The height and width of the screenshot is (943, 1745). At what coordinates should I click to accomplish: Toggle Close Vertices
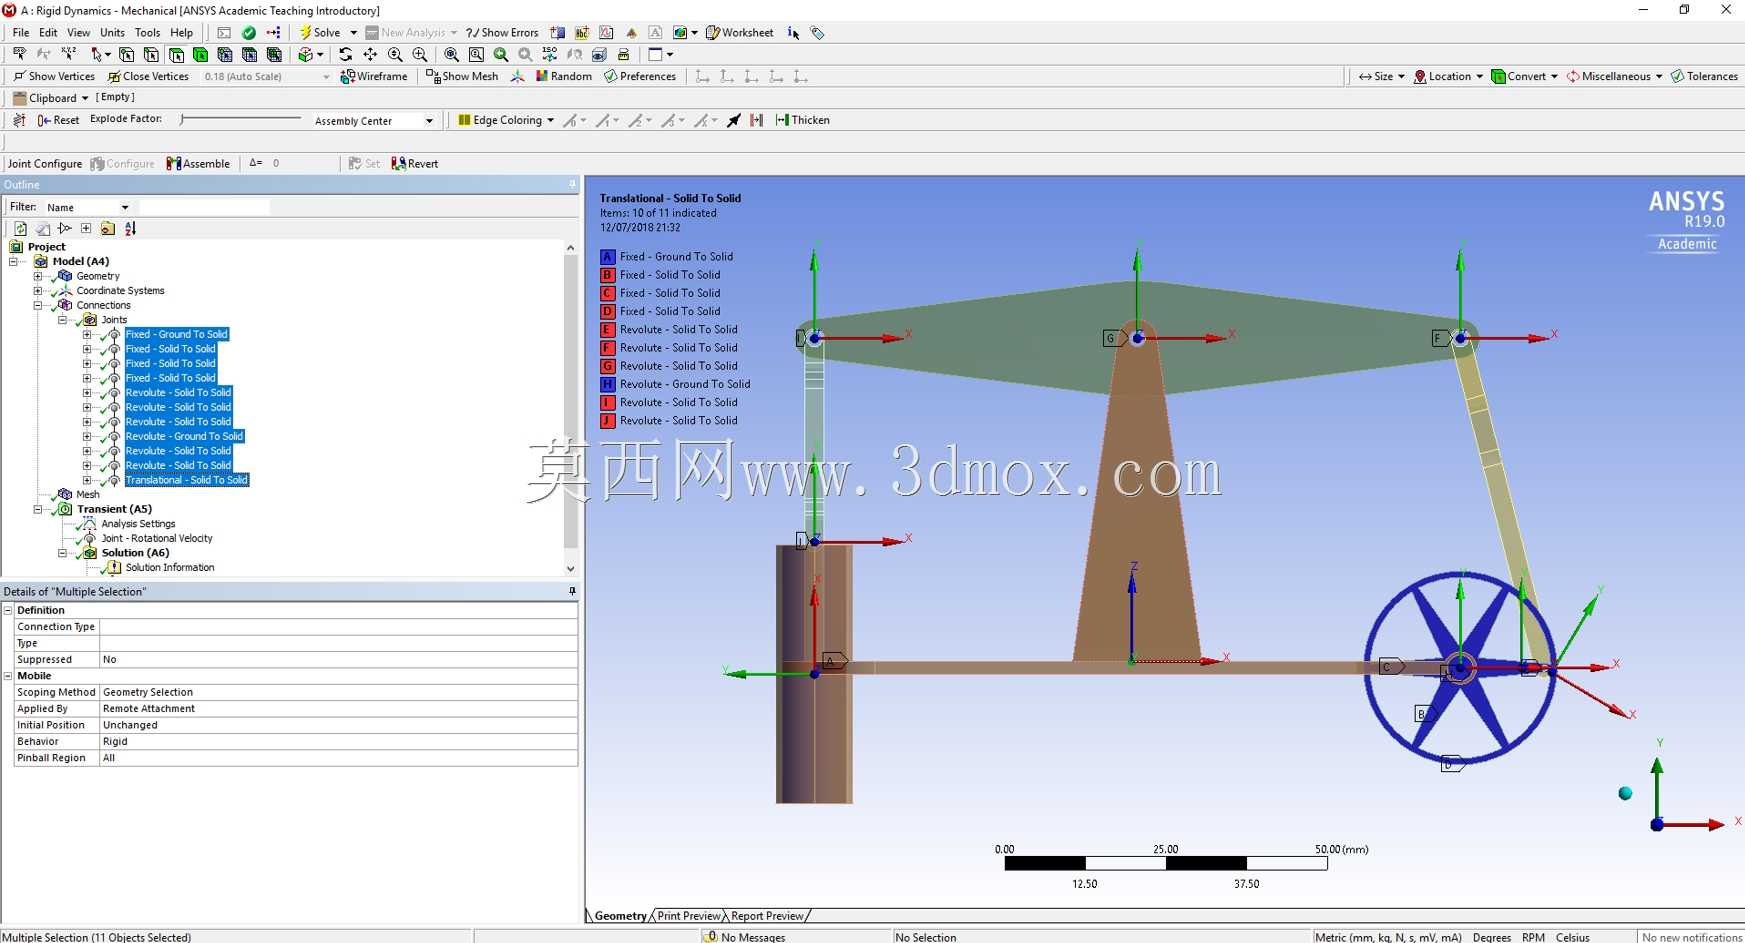pyautogui.click(x=148, y=76)
